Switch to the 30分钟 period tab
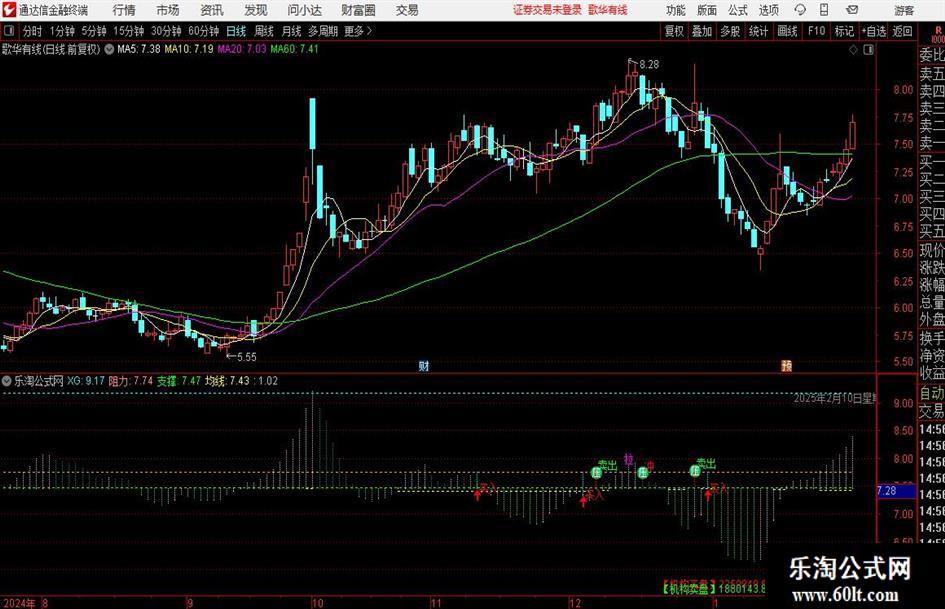The width and height of the screenshot is (945, 609). point(166,31)
